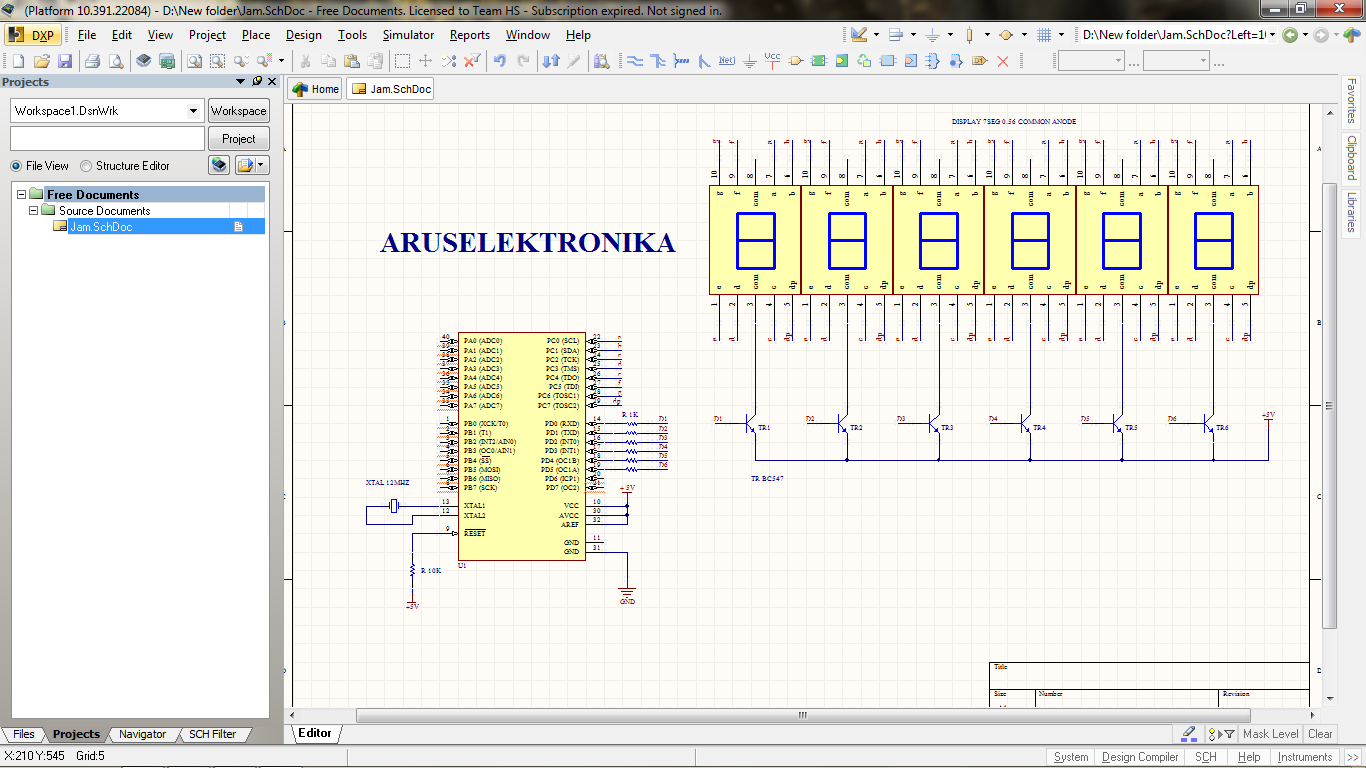Click the Undo icon on toolbar
The image size is (1366, 768).
500,60
